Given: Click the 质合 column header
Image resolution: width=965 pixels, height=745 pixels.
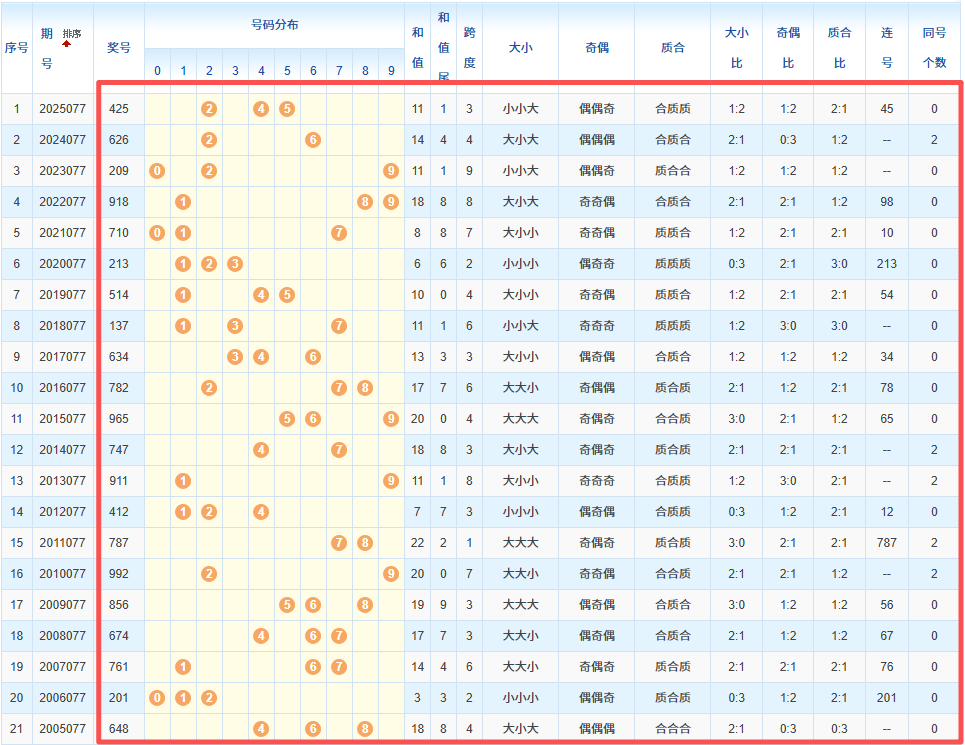Looking at the screenshot, I should (673, 47).
